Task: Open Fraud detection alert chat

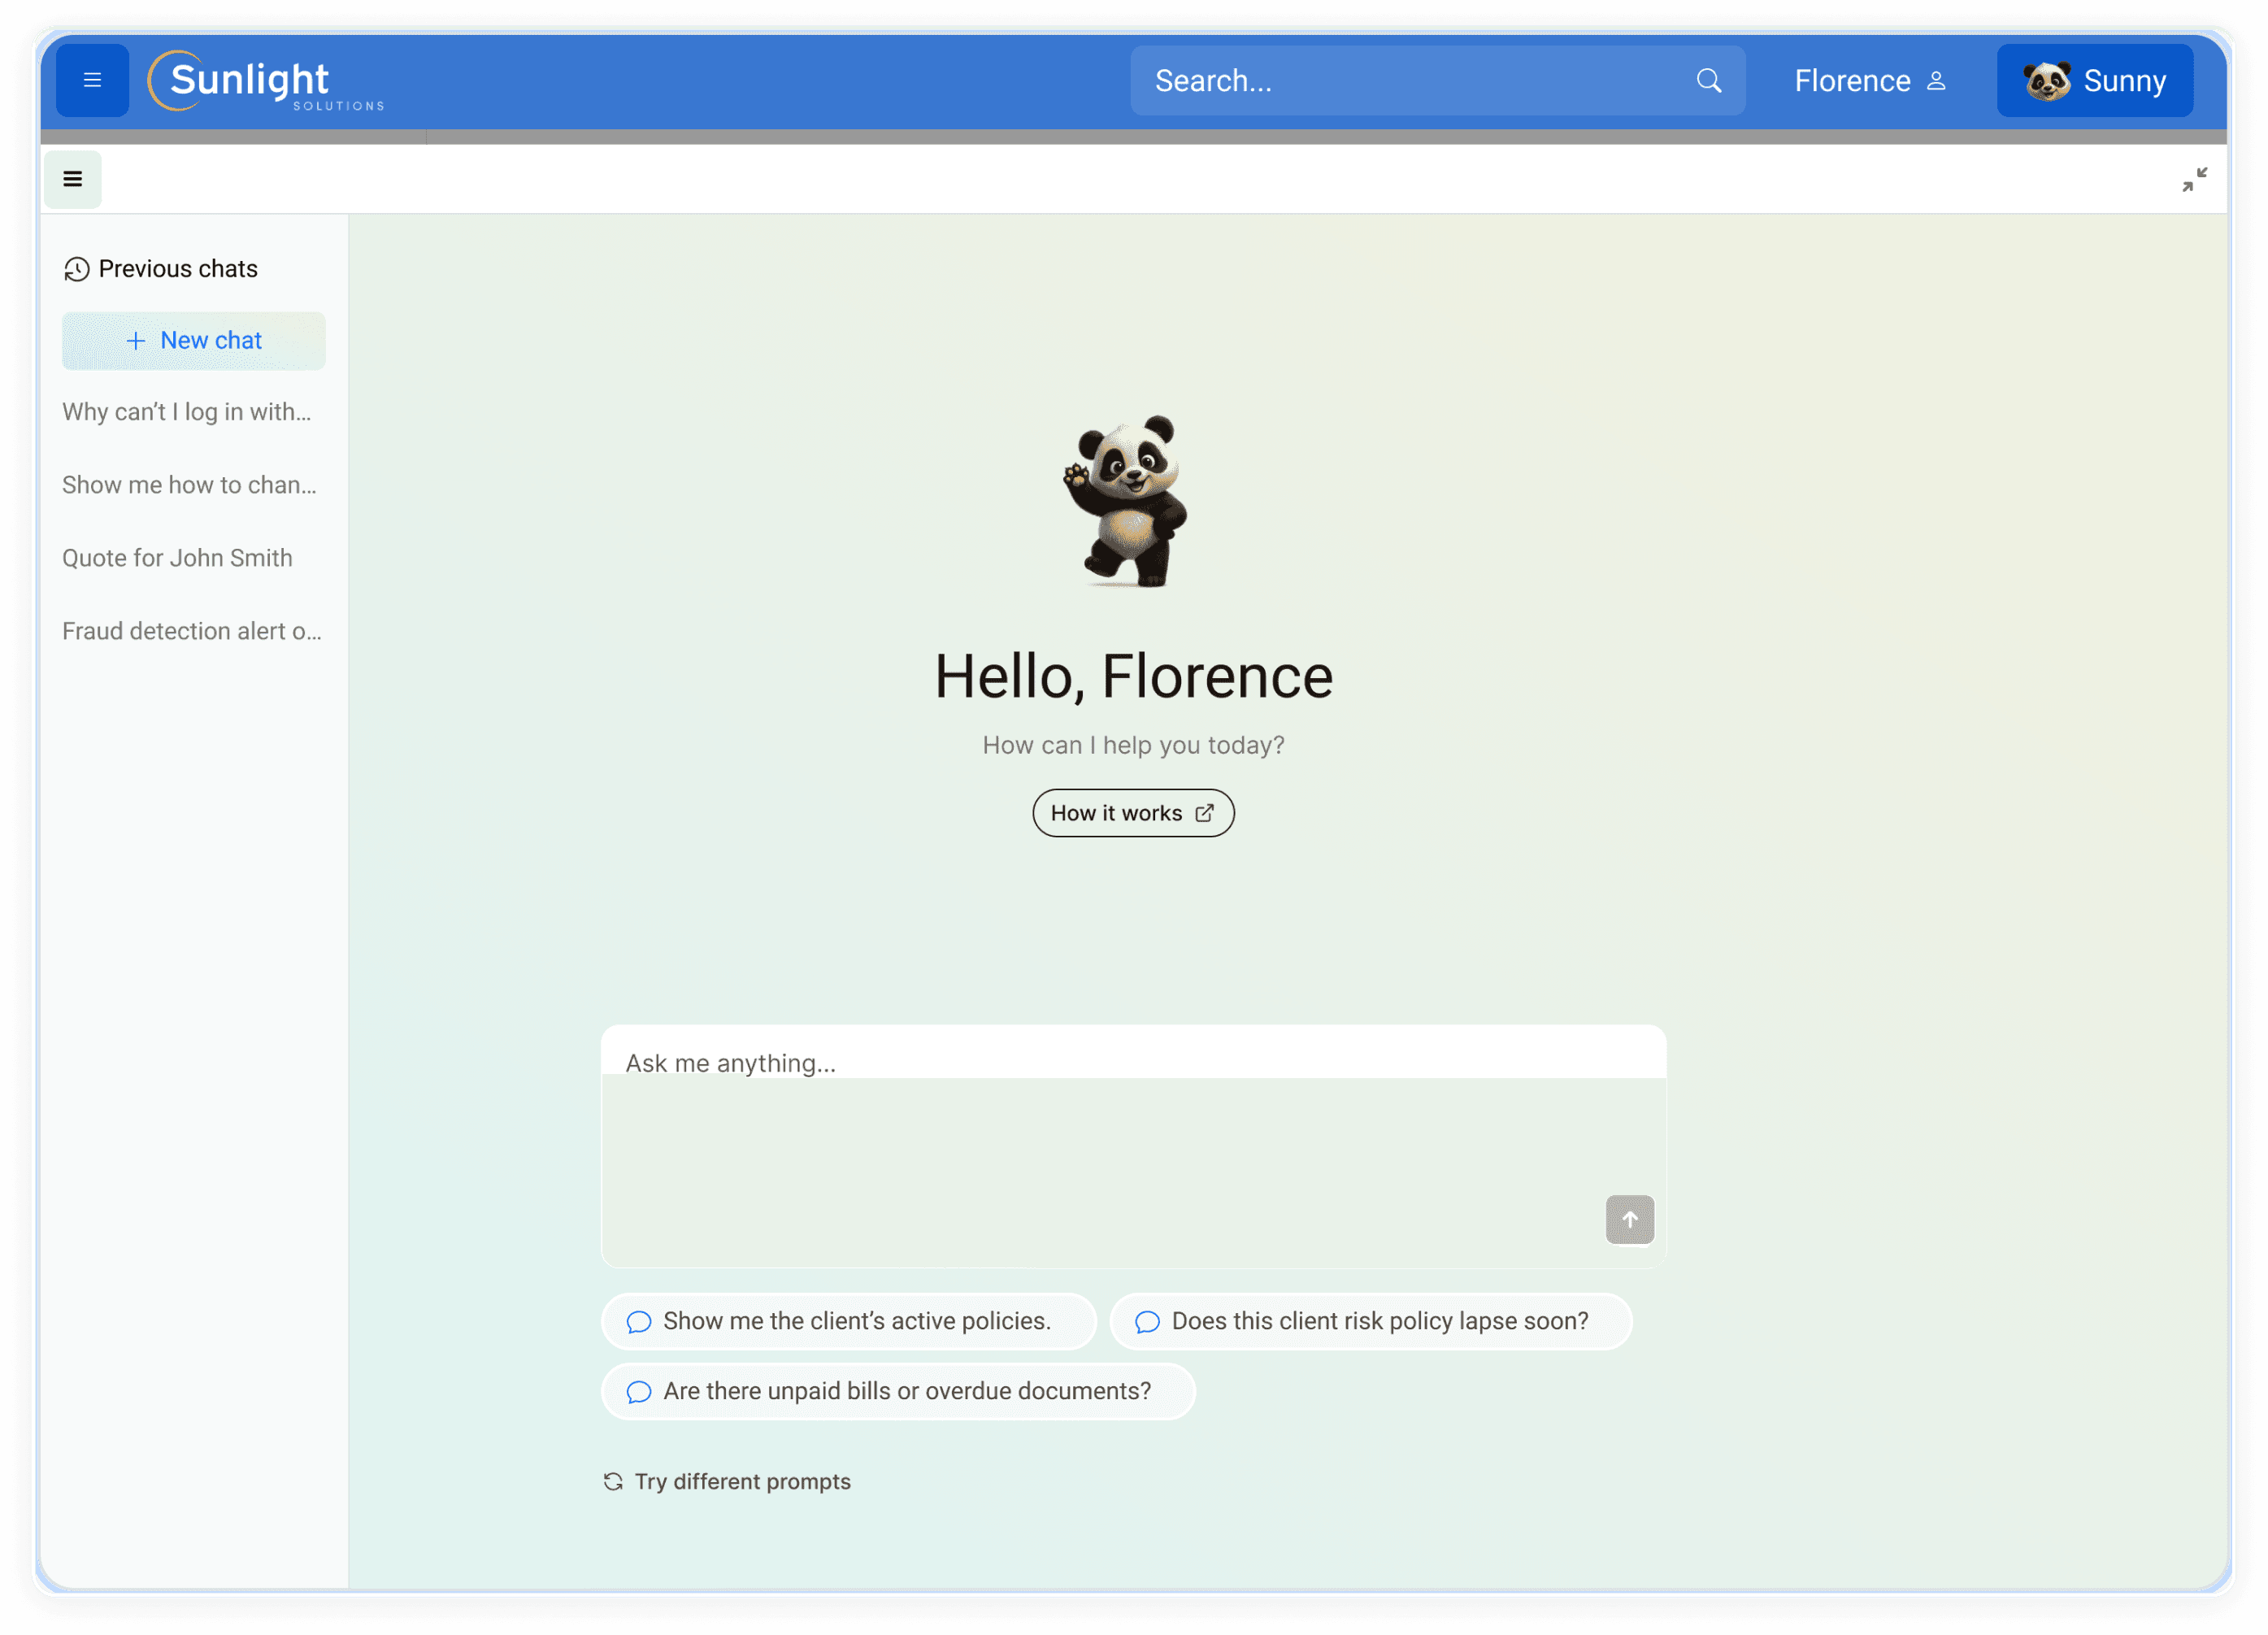Action: pos(192,631)
